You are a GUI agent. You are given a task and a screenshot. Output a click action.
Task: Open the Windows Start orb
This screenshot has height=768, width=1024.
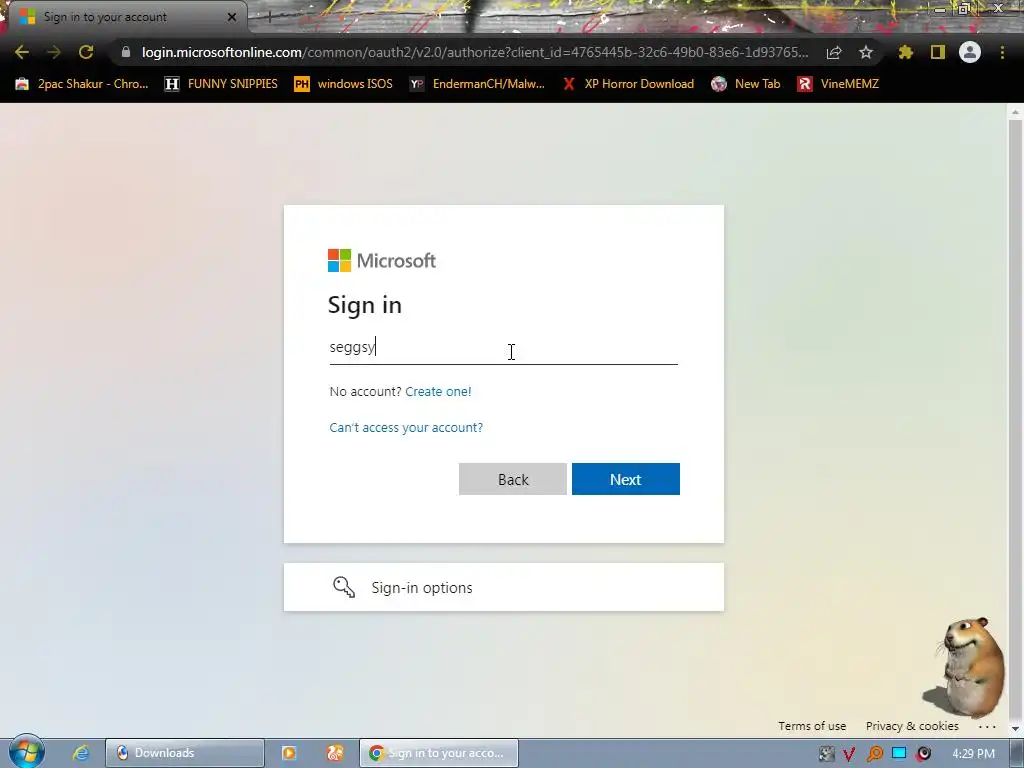[26, 752]
